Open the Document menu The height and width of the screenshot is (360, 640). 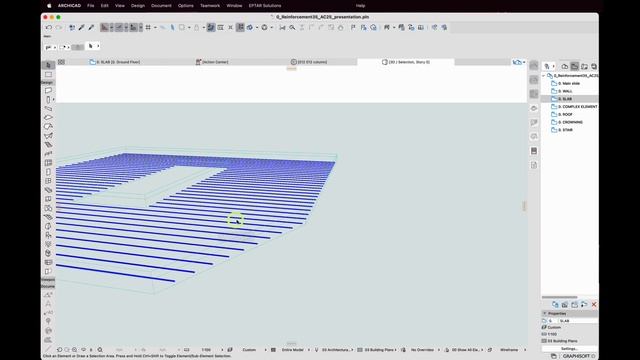pyautogui.click(x=161, y=6)
